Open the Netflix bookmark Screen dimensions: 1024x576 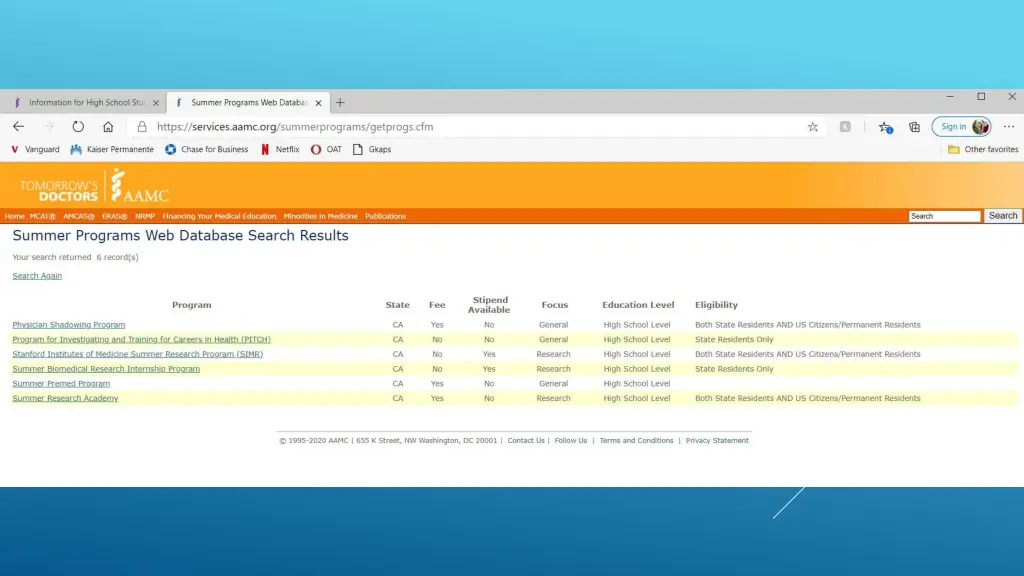[x=280, y=150]
